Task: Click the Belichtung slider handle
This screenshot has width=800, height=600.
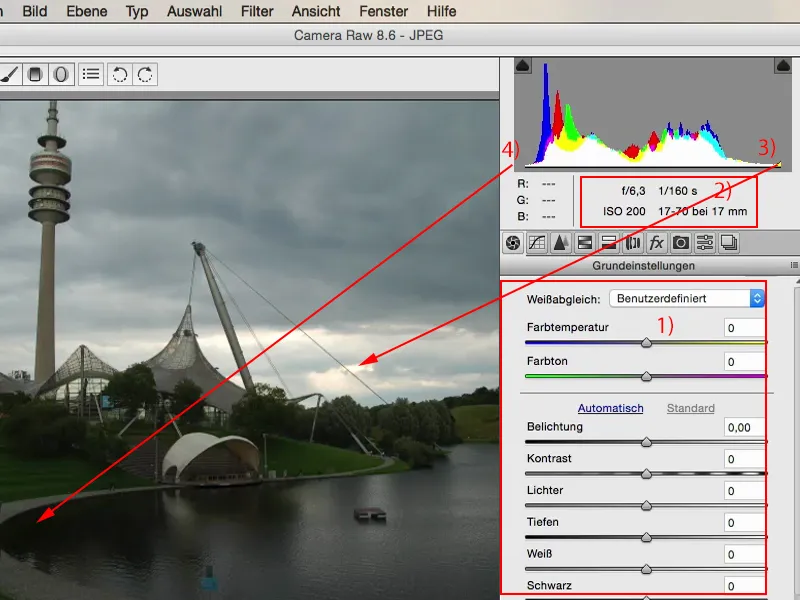Action: [x=646, y=441]
